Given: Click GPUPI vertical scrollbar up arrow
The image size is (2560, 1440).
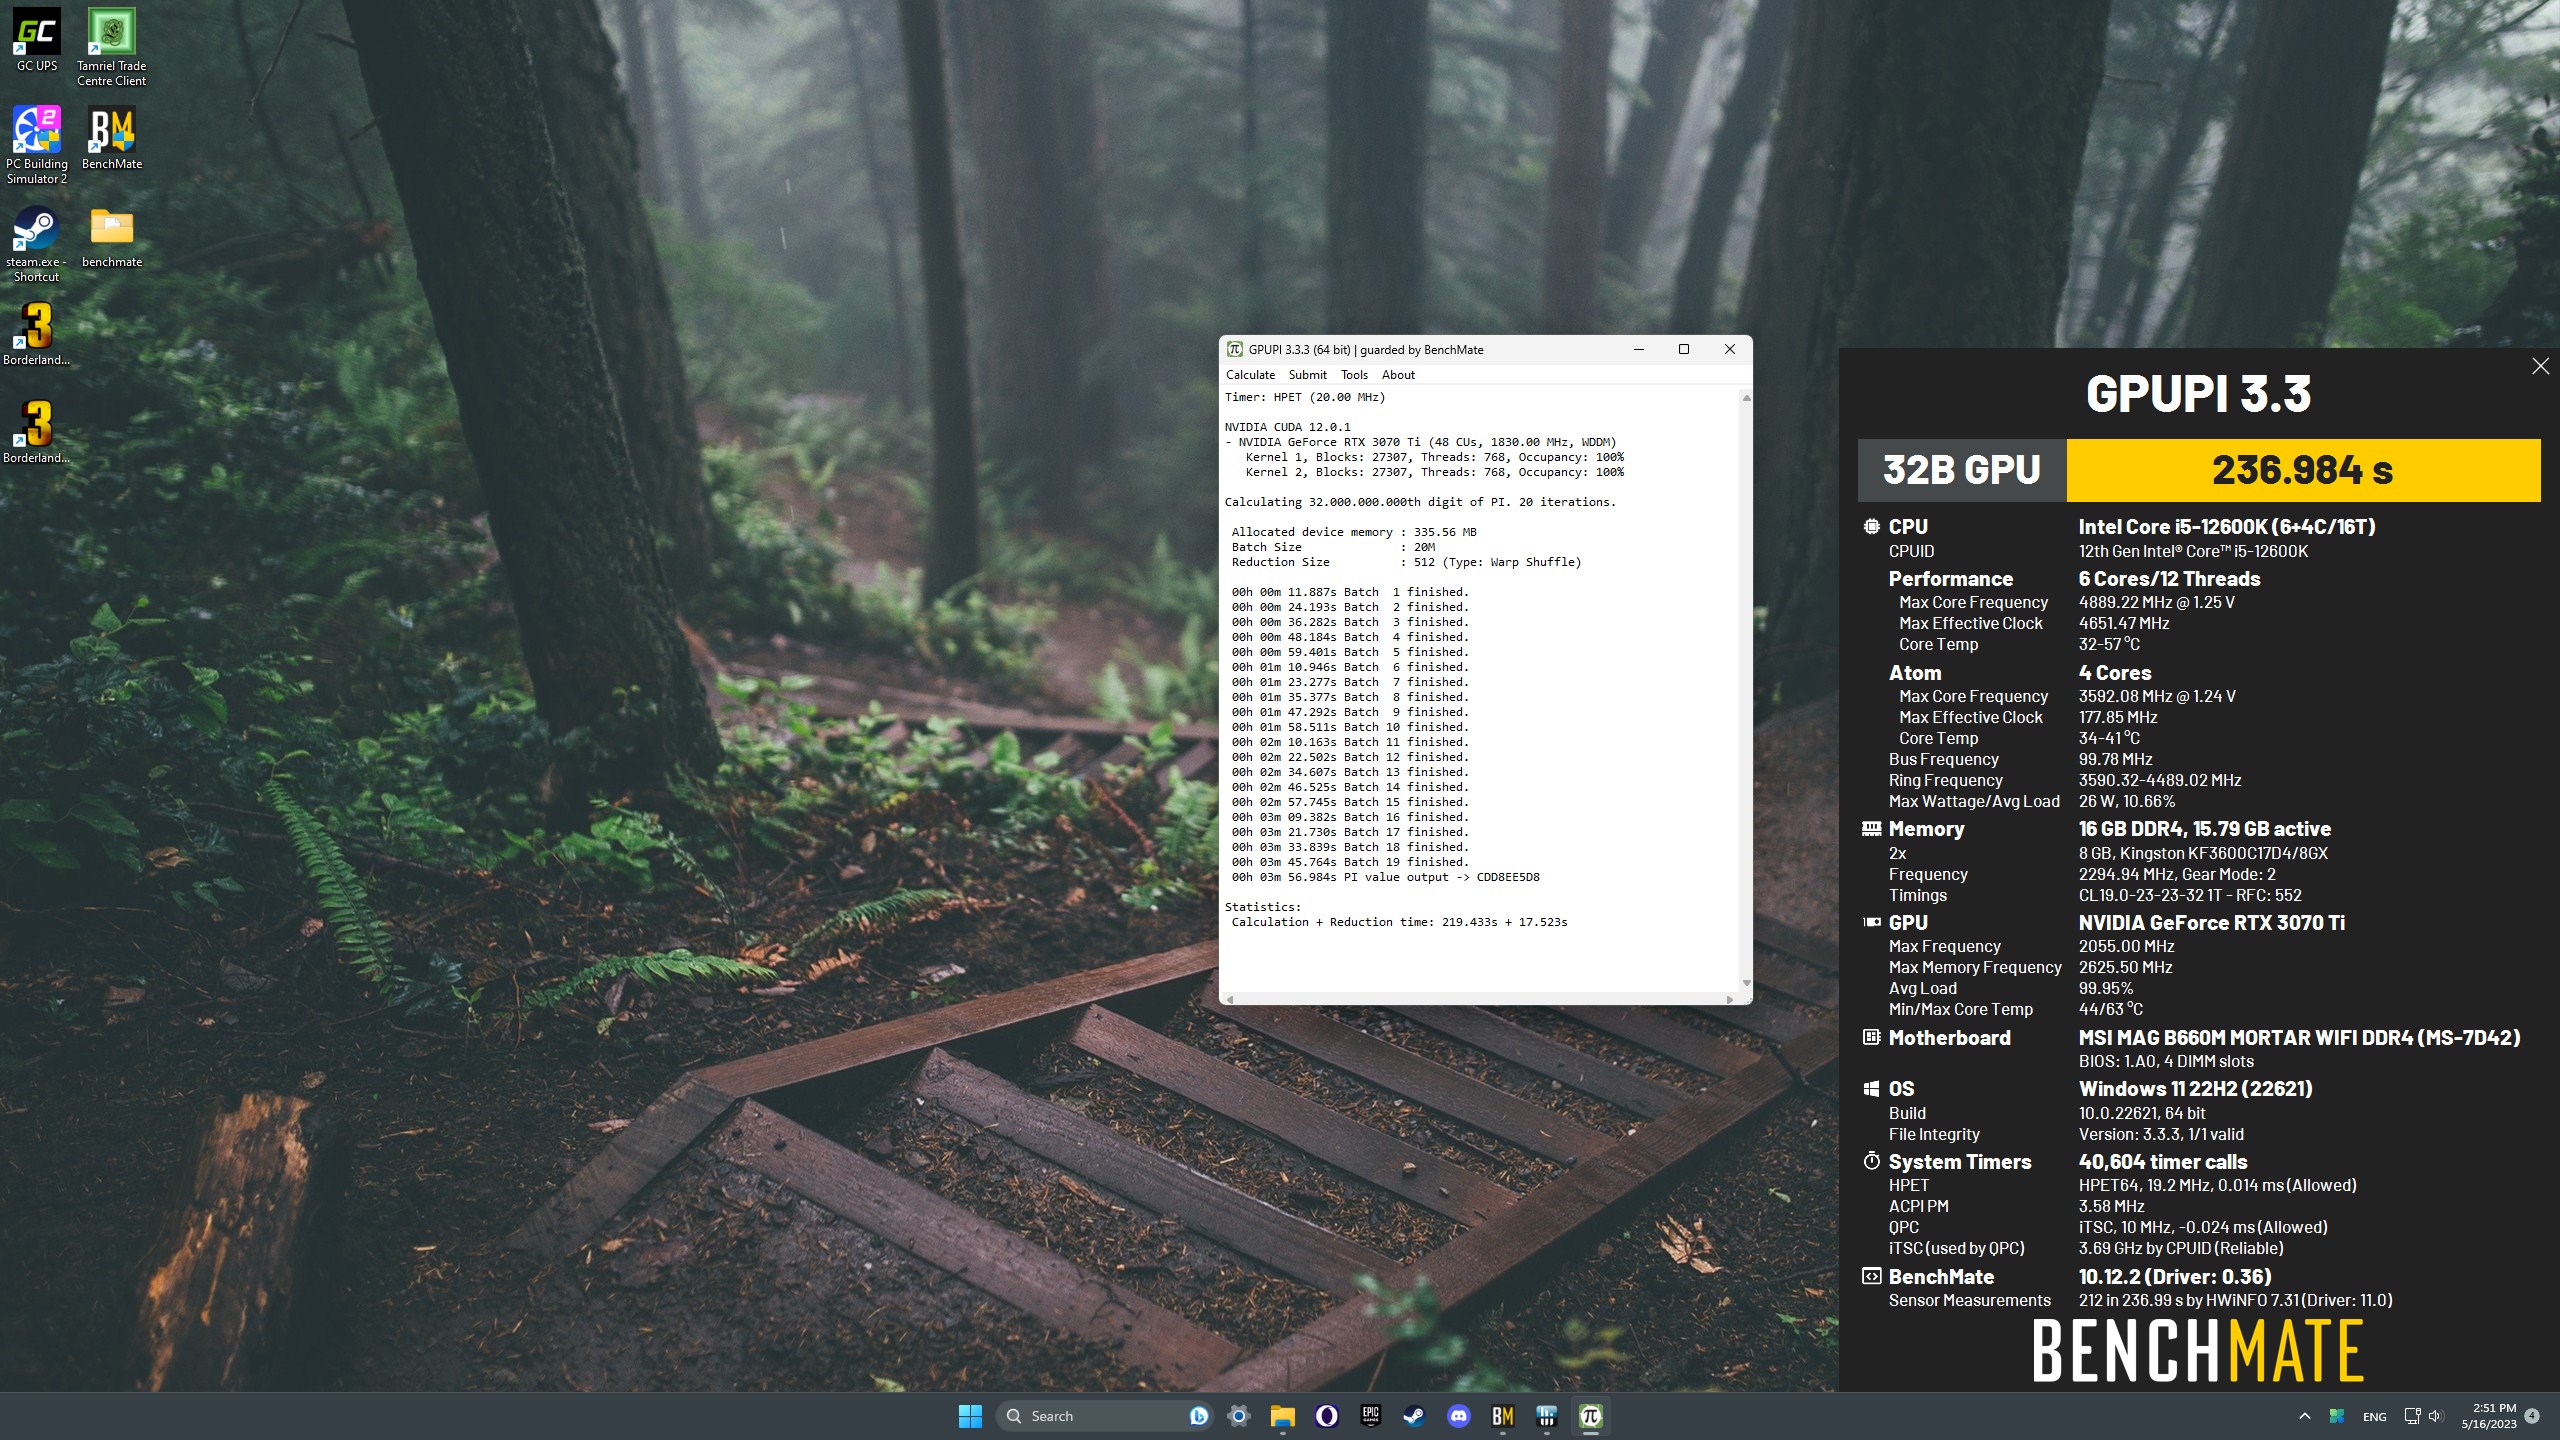Looking at the screenshot, I should (1747, 398).
